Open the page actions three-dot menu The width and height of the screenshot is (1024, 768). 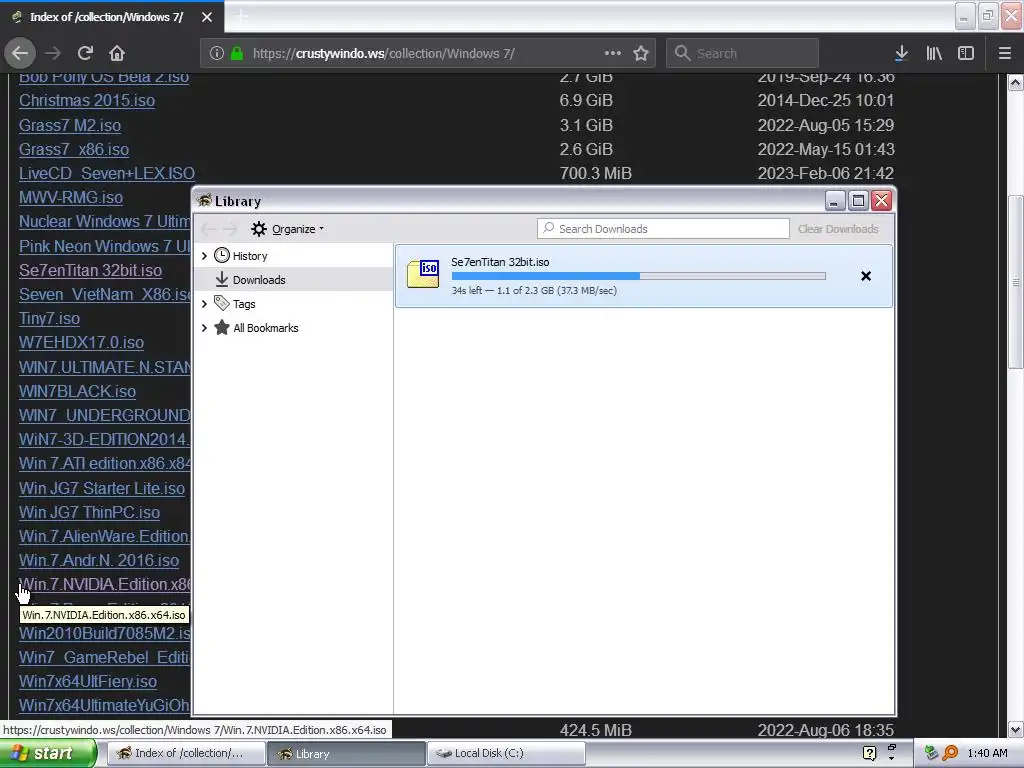pyautogui.click(x=613, y=53)
